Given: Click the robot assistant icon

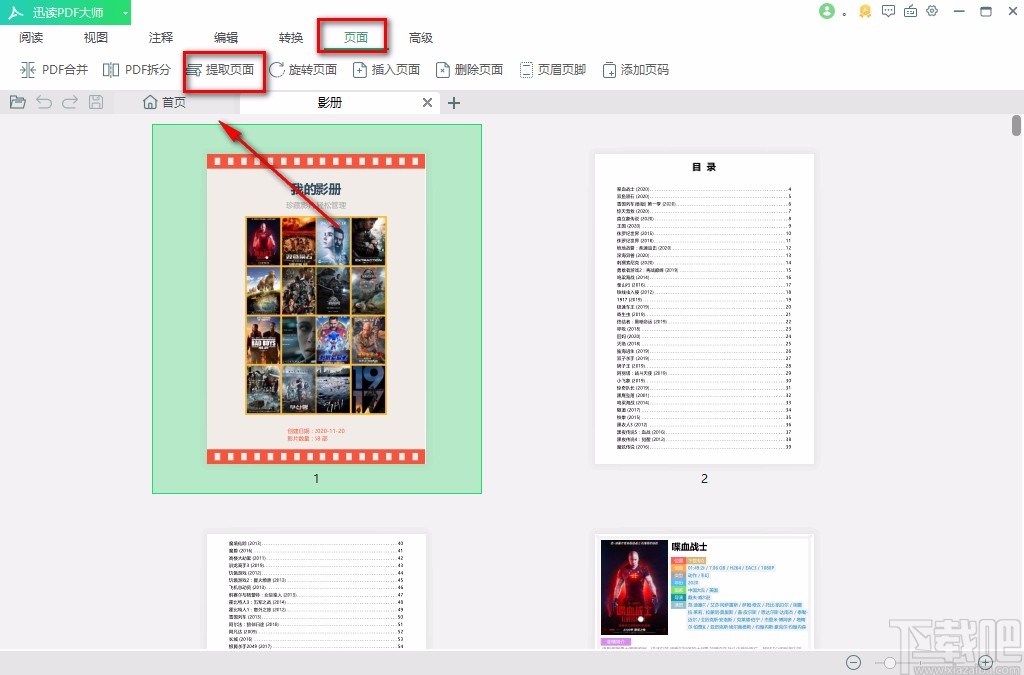Looking at the screenshot, I should [x=910, y=11].
